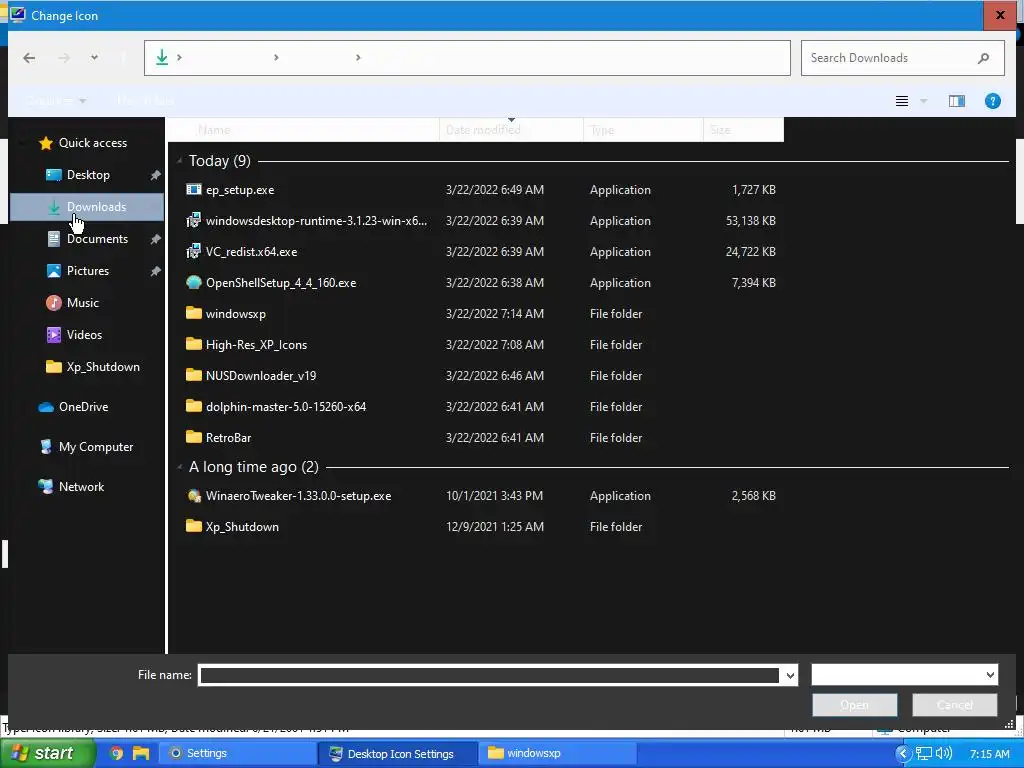Screen dimensions: 1024x768
Task: Go back with the back arrow
Action: [29, 58]
